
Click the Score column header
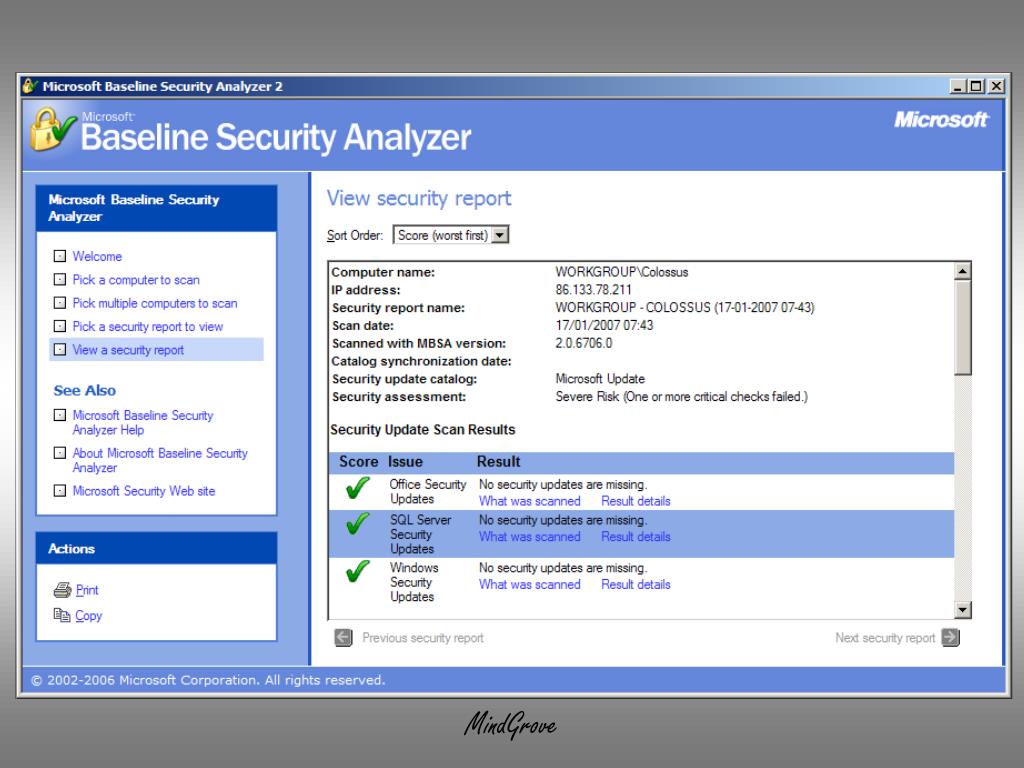(359, 462)
